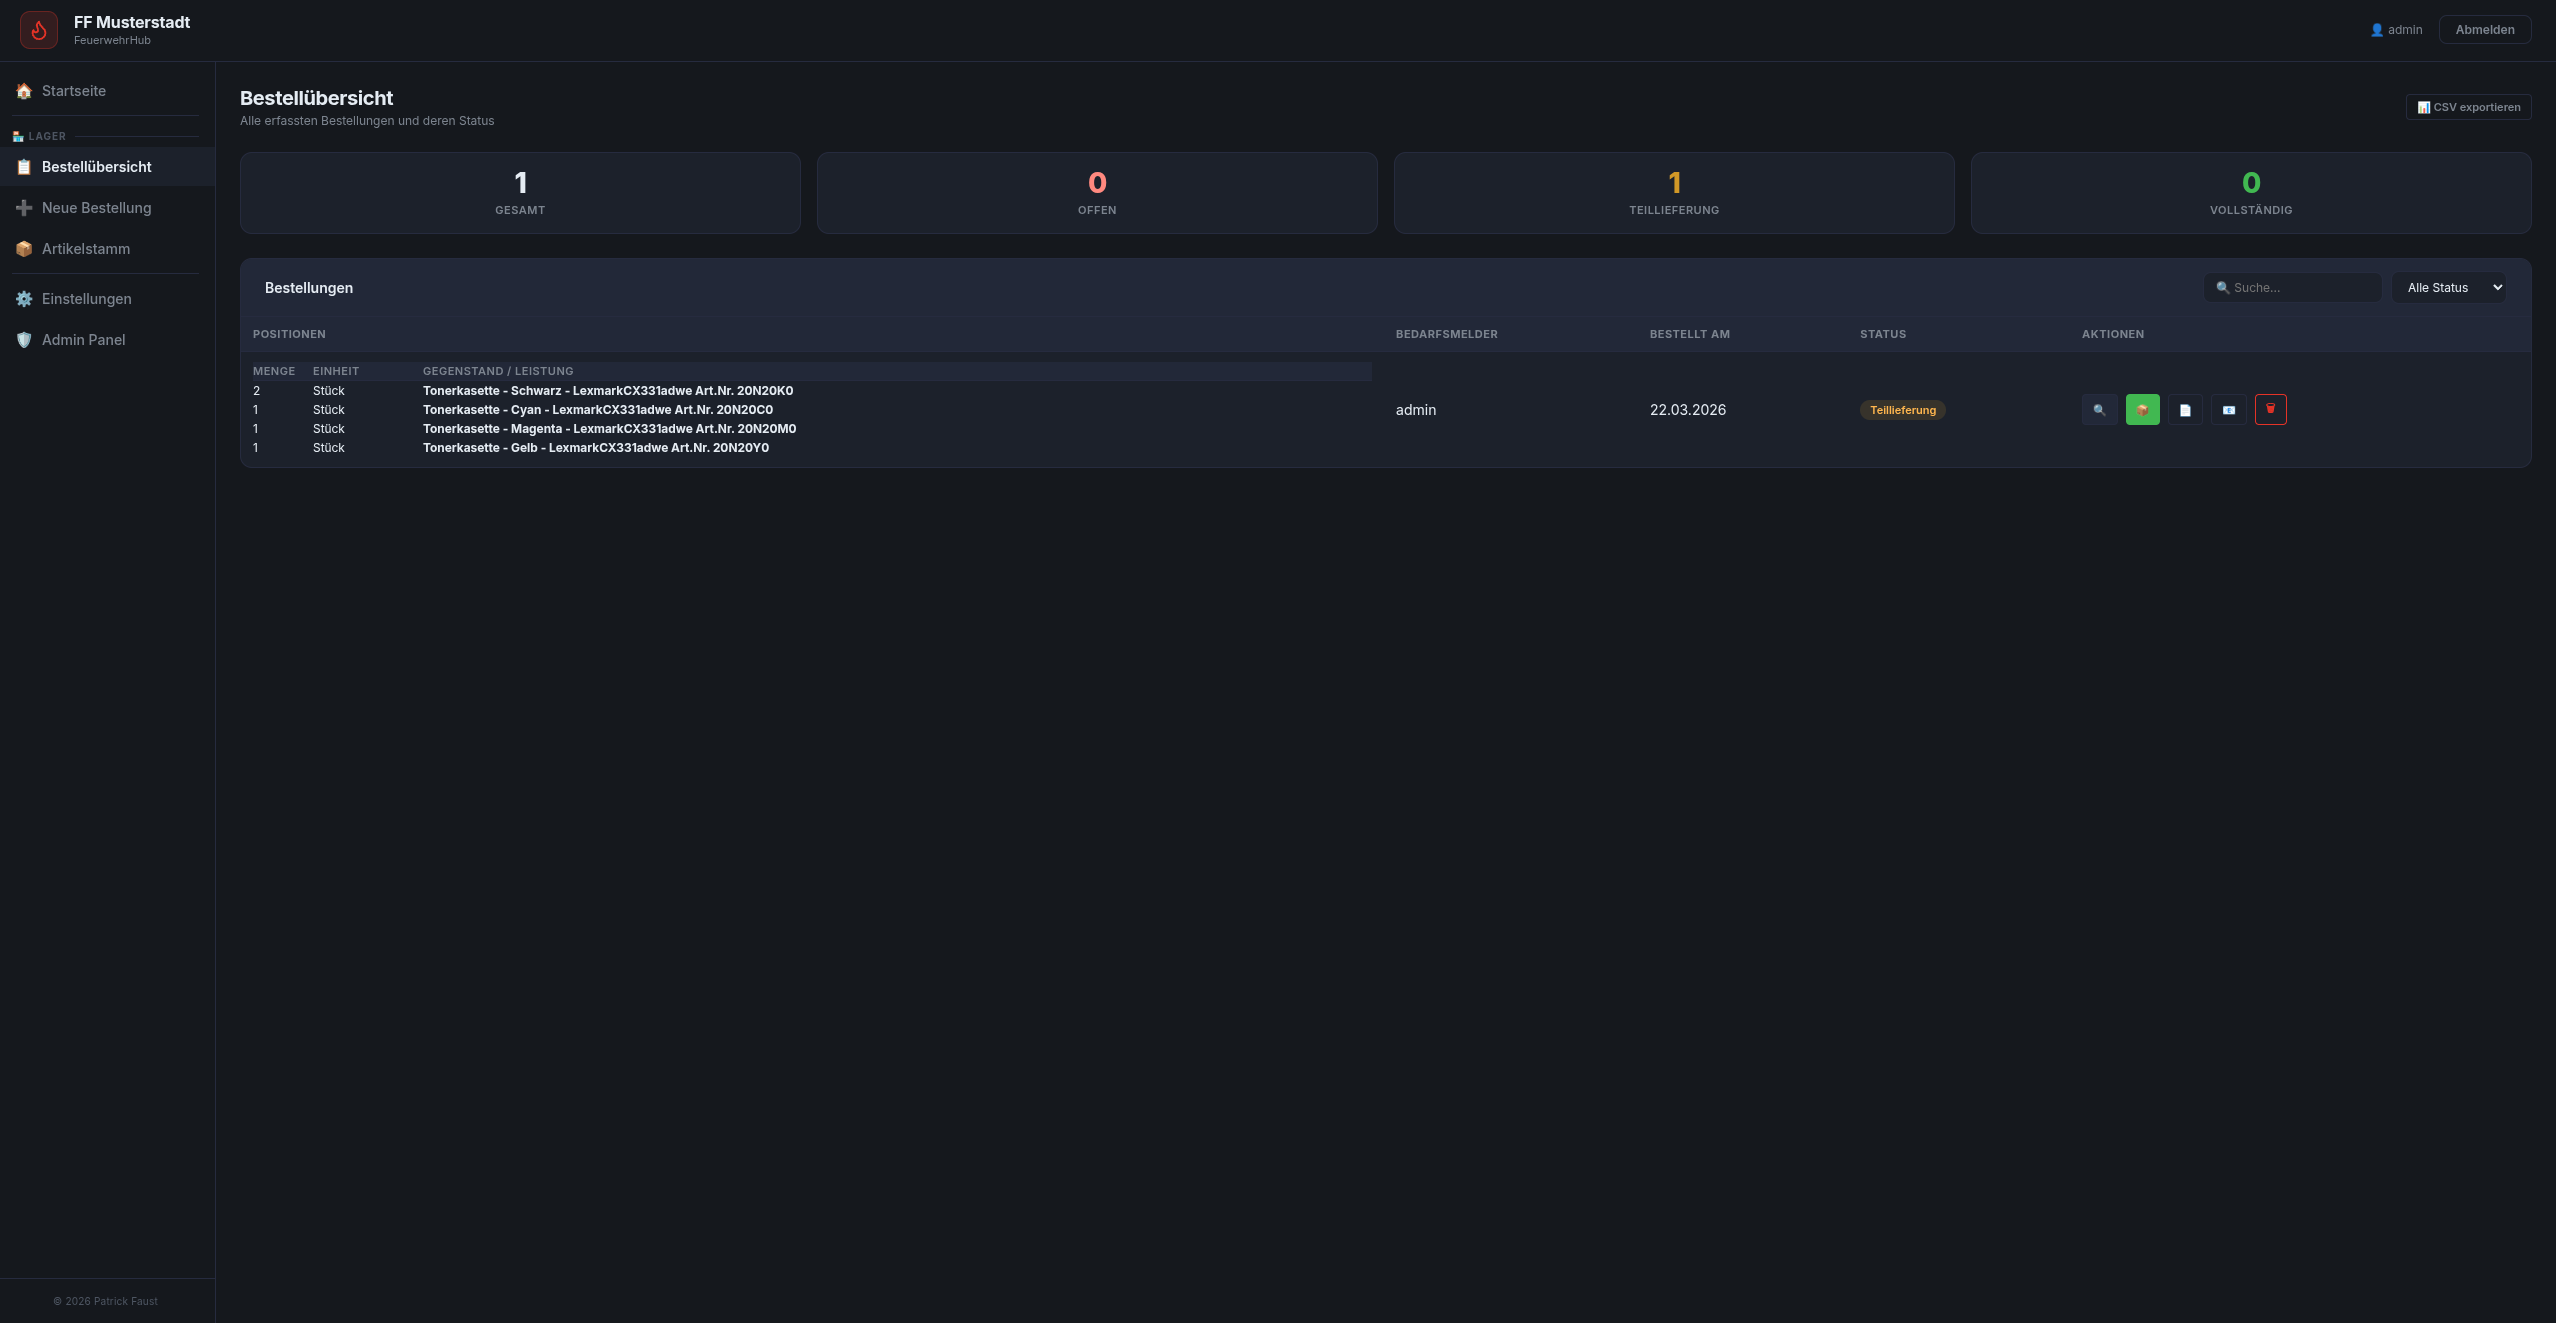Click the e-mail envelope action icon
Screen dimensions: 2556x1323
pyautogui.click(x=2228, y=410)
